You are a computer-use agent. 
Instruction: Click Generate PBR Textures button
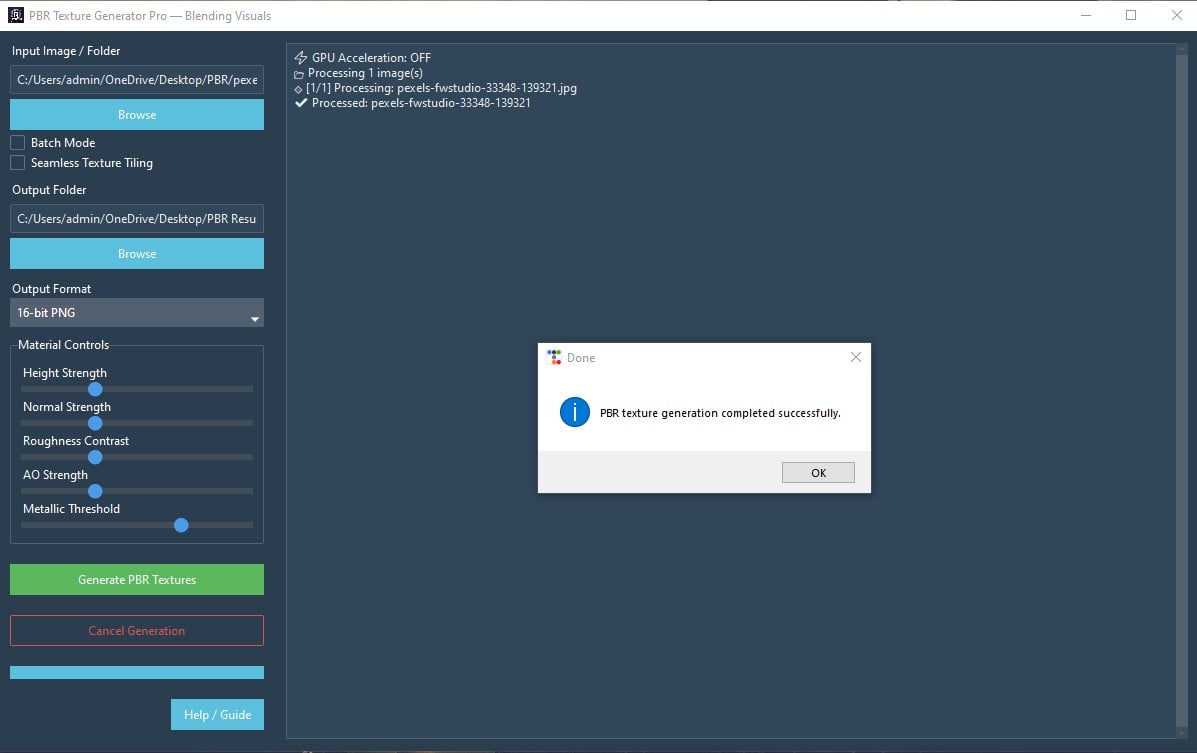137,580
